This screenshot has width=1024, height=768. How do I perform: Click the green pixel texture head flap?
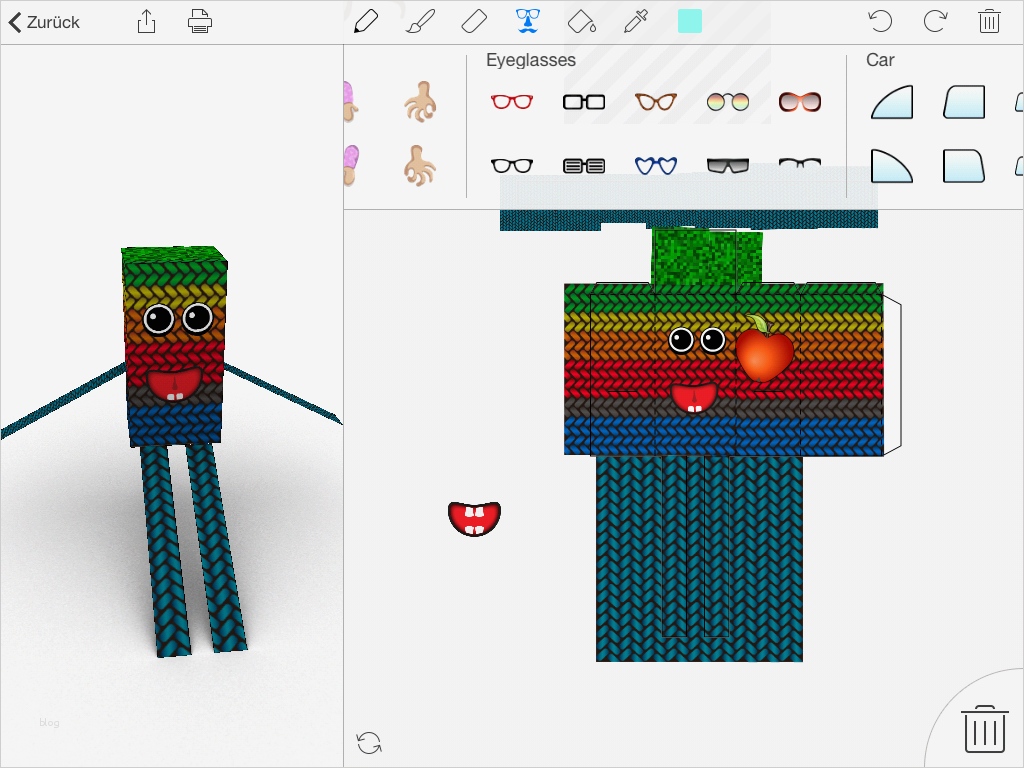[x=707, y=259]
